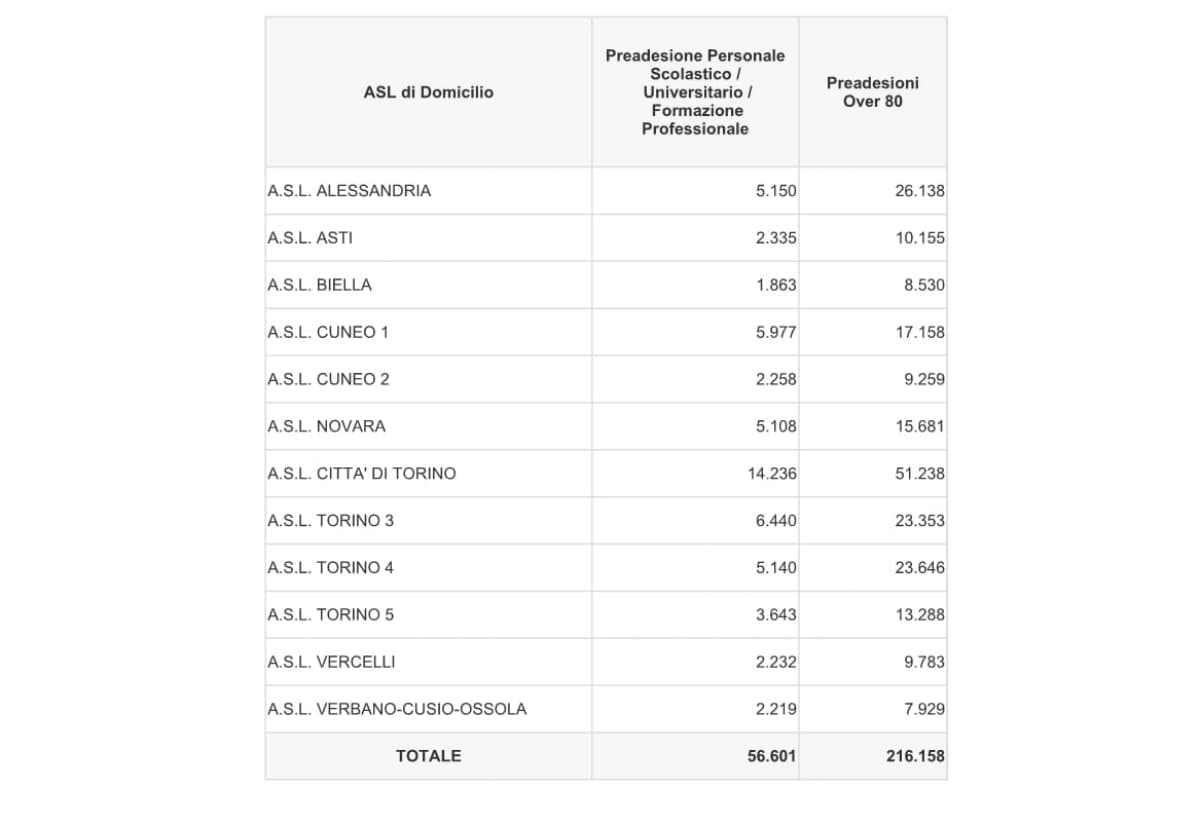Image resolution: width=1200 pixels, height=826 pixels.
Task: Select the A.S.L. TORINO 5 row label
Action: [x=330, y=614]
